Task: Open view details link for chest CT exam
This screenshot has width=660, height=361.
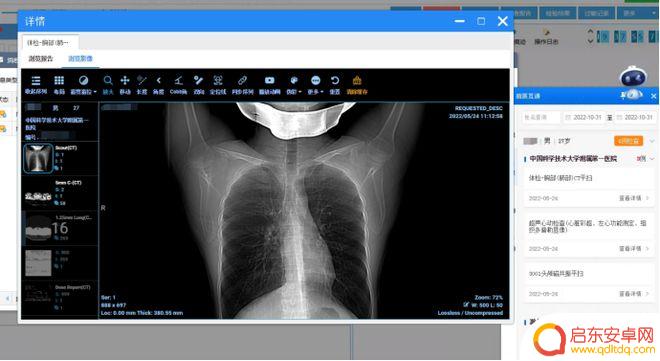Action: (x=633, y=198)
